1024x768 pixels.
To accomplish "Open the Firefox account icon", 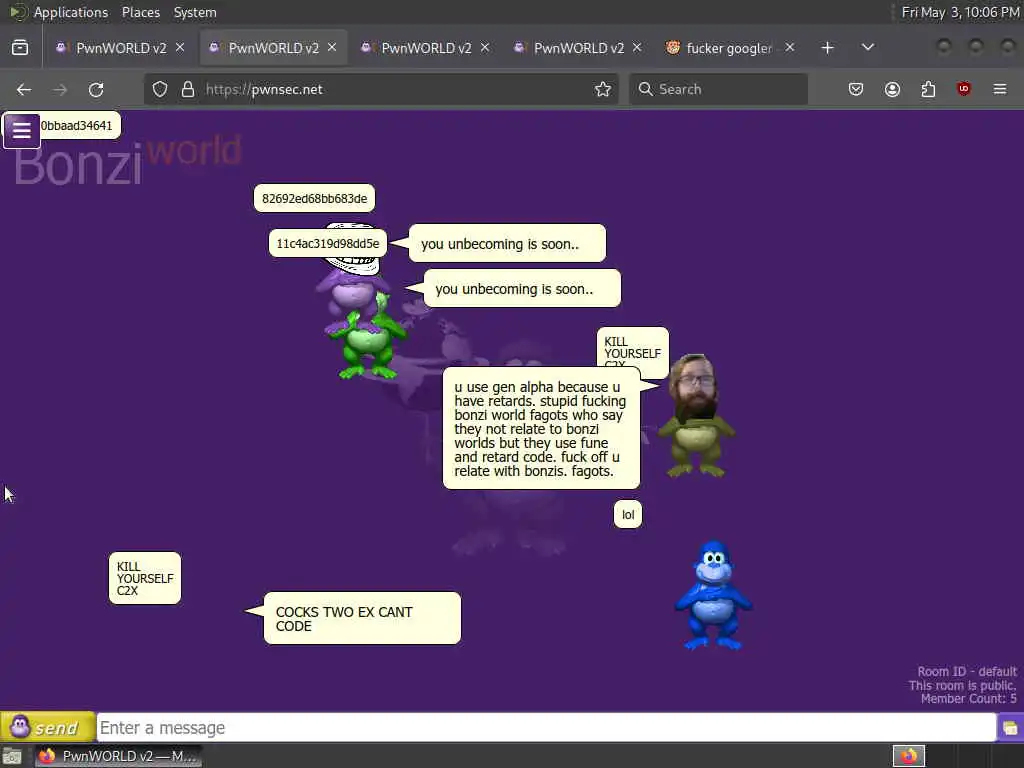I will coord(892,89).
